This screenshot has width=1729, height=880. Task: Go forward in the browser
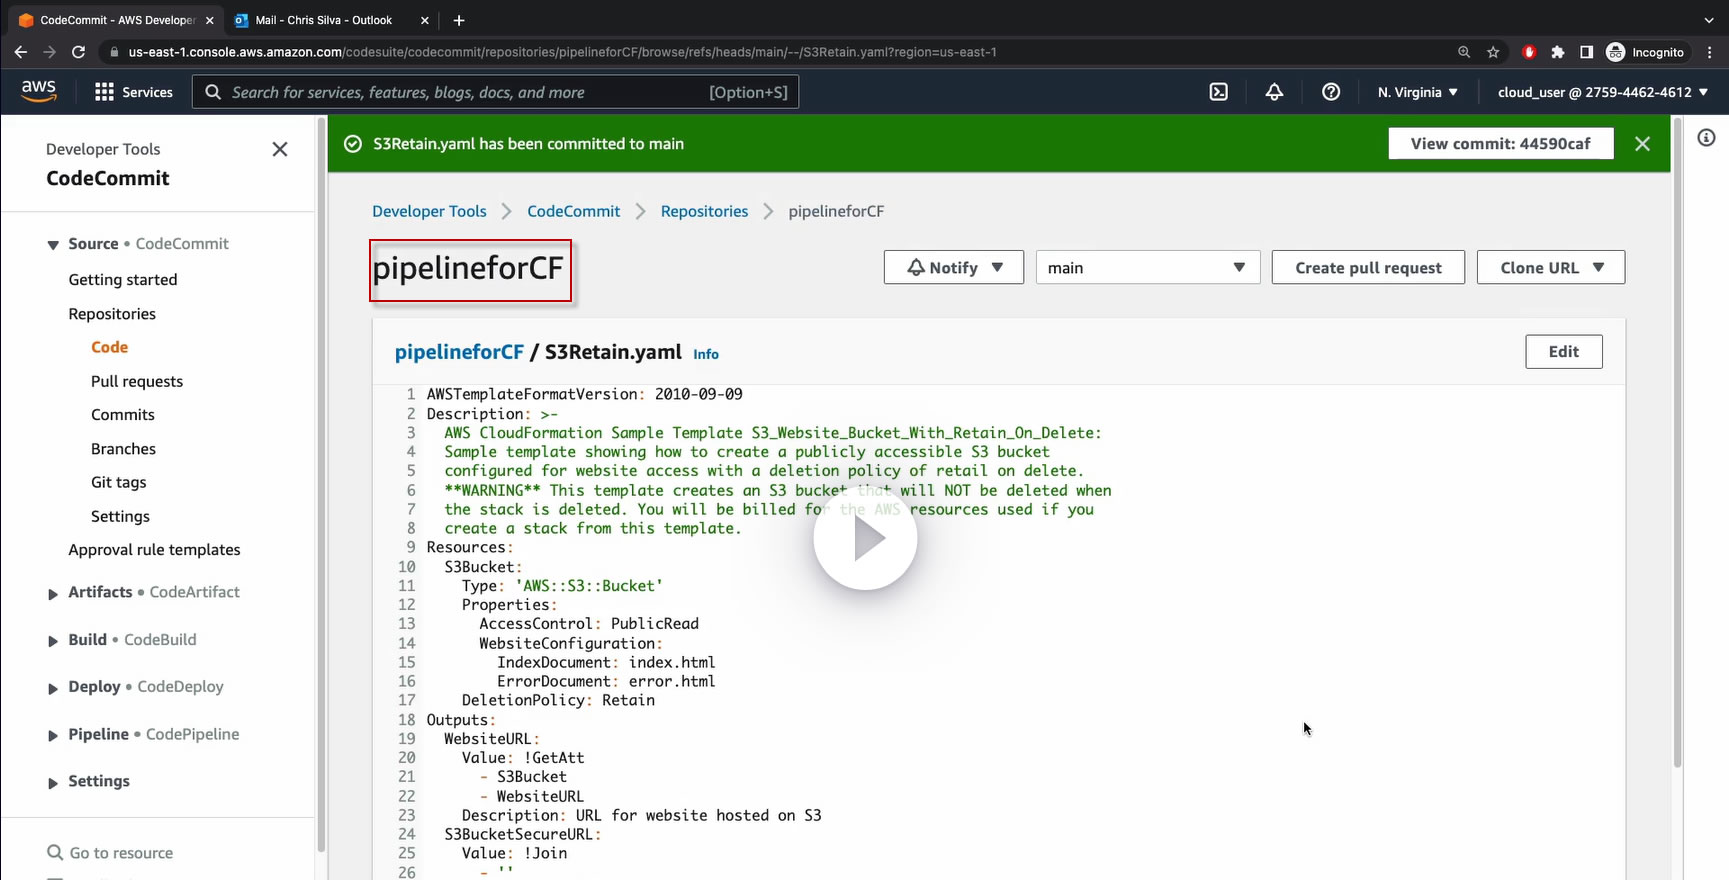point(50,52)
